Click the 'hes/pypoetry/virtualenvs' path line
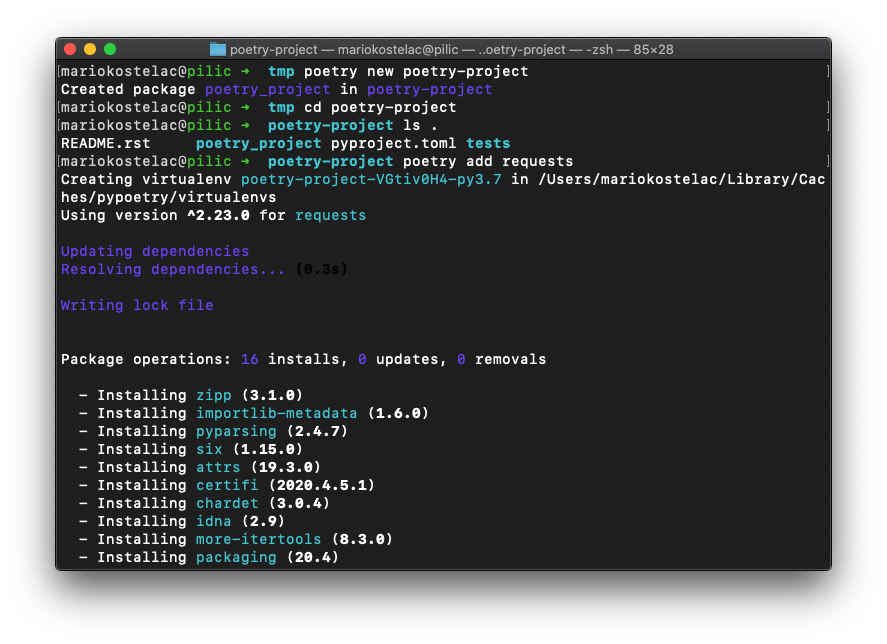Screen dimensions: 887x644 pyautogui.click(x=169, y=198)
